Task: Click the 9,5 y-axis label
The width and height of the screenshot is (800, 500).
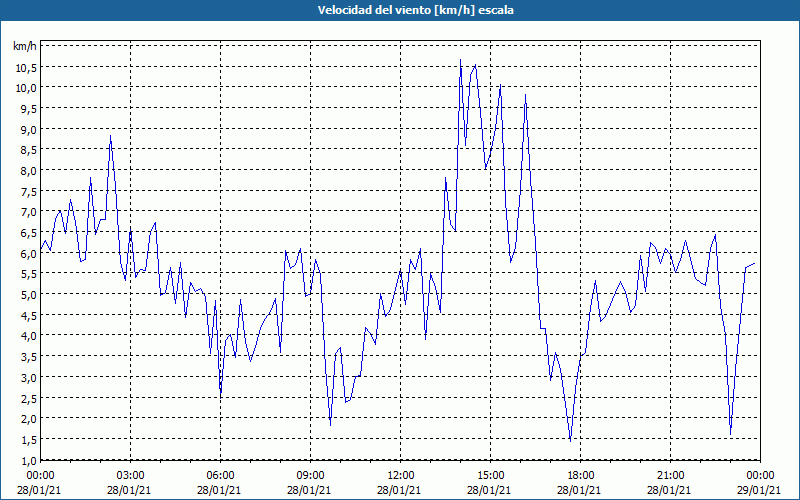Action: tap(29, 109)
